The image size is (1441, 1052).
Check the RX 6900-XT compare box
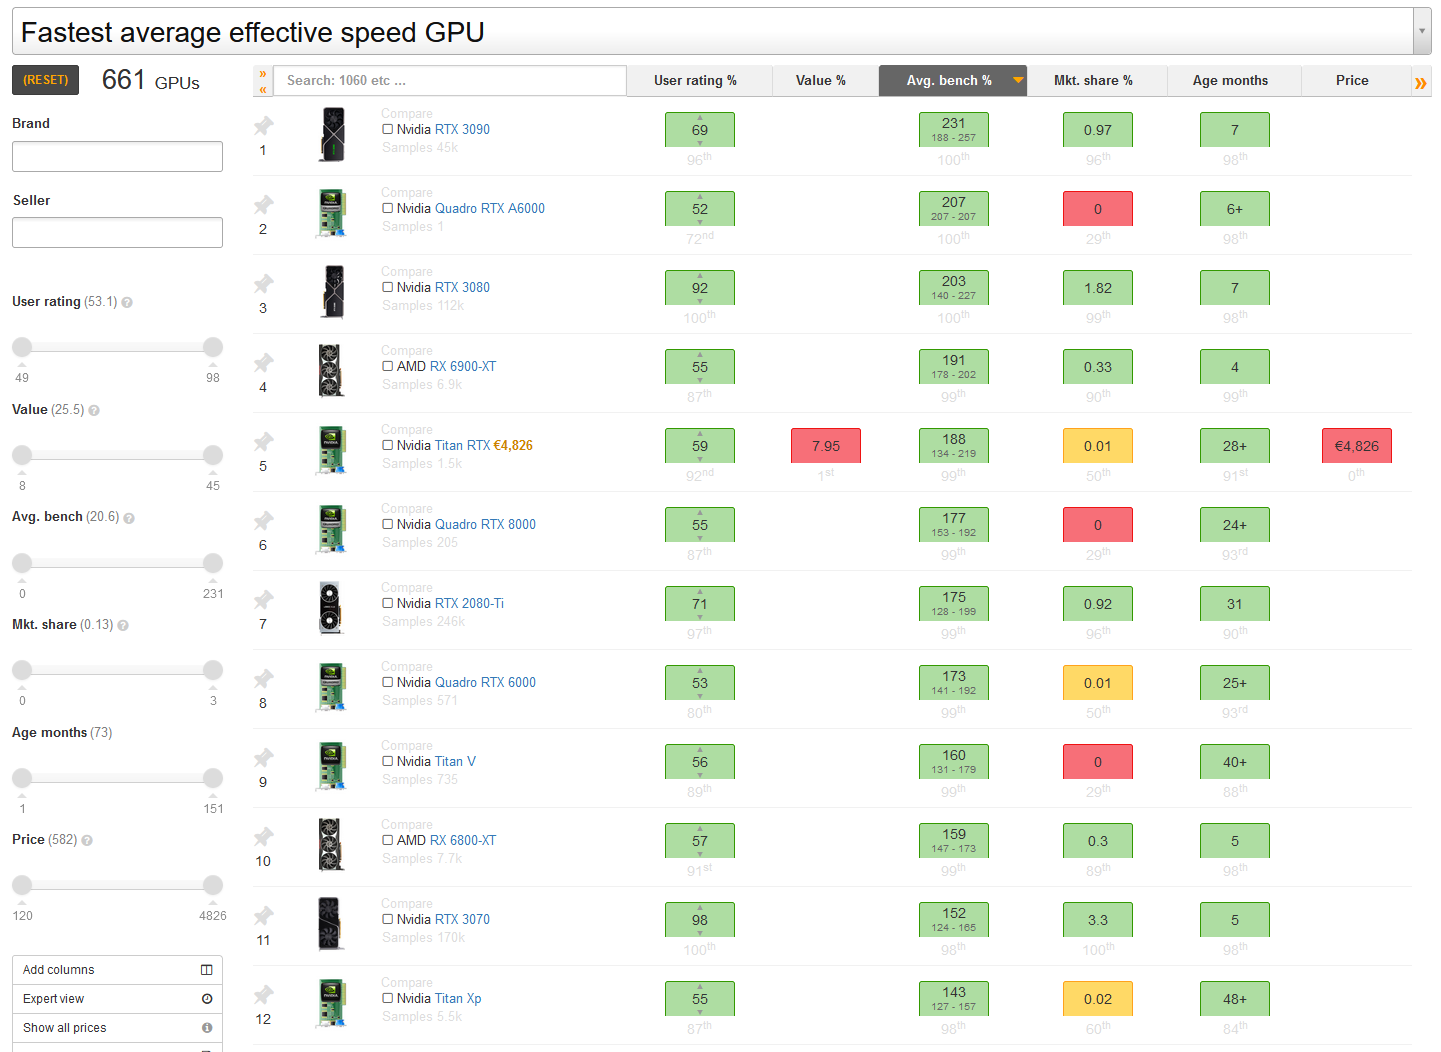387,366
